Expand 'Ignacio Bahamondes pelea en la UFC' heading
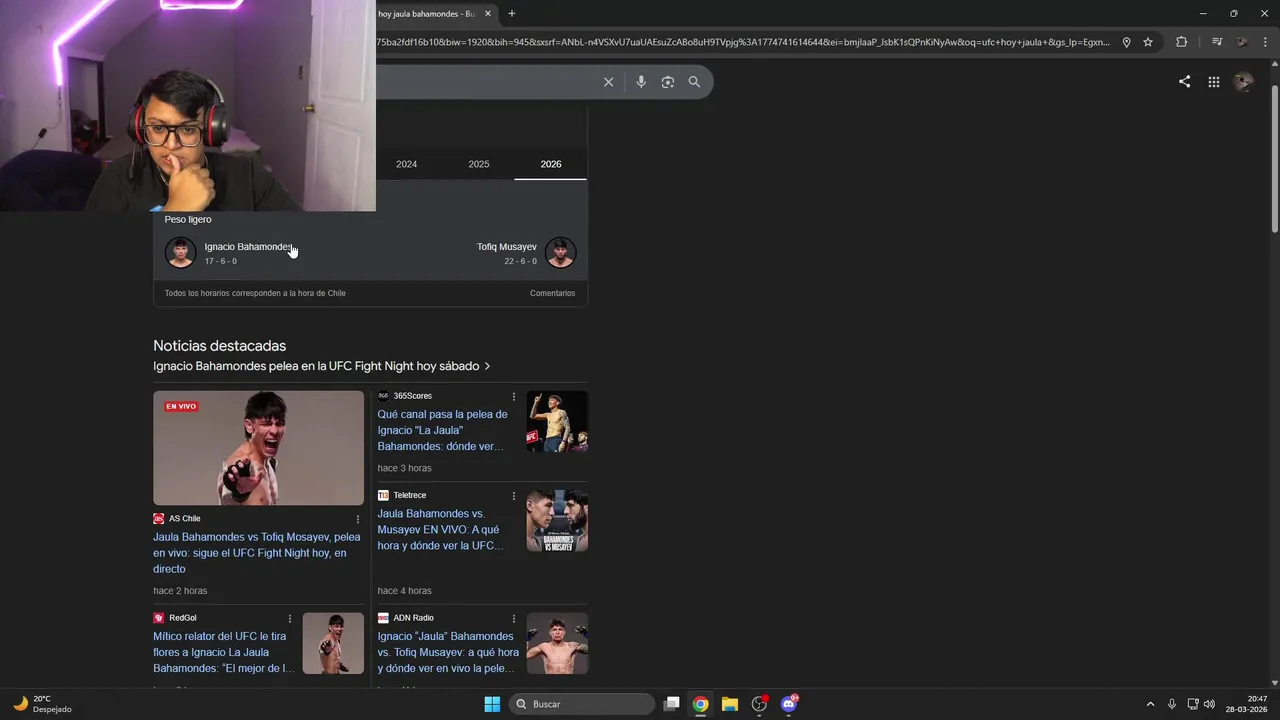Viewport: 1280px width, 720px height. click(321, 366)
